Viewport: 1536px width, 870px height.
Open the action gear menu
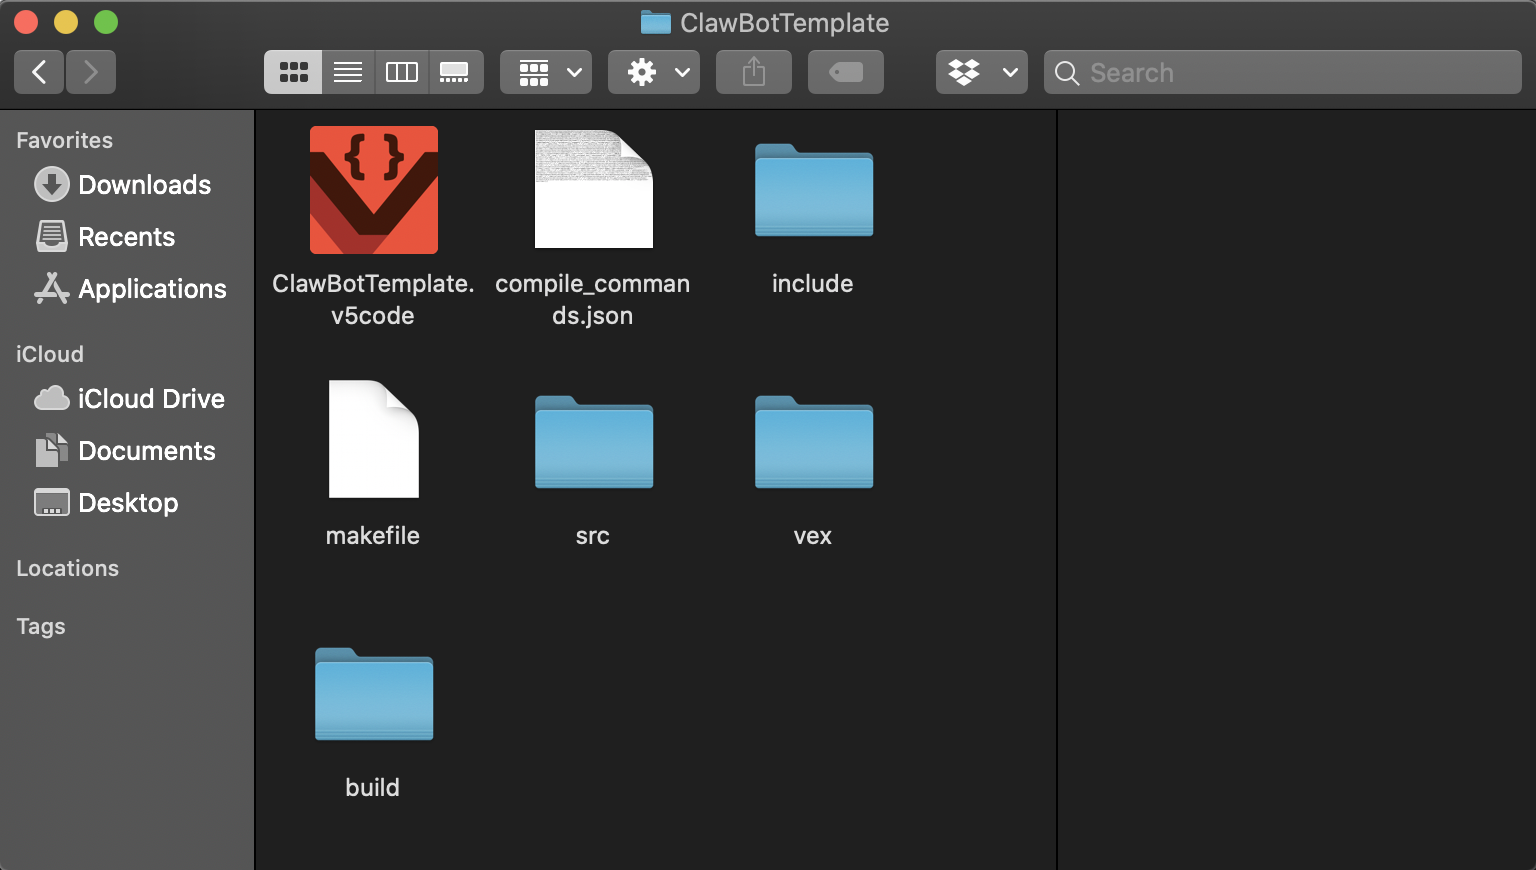click(x=653, y=72)
